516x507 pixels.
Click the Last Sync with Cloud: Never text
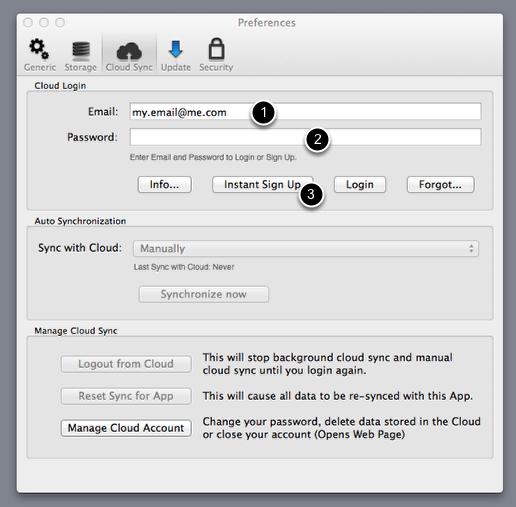[x=184, y=267]
